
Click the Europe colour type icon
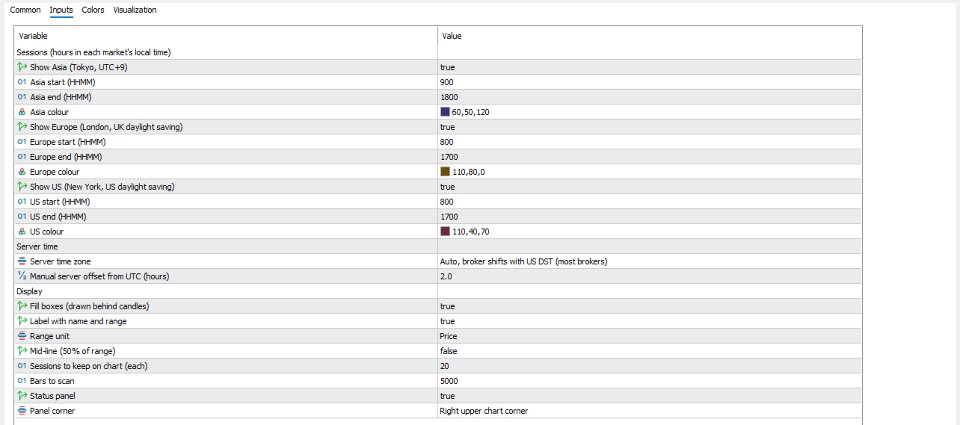point(23,172)
